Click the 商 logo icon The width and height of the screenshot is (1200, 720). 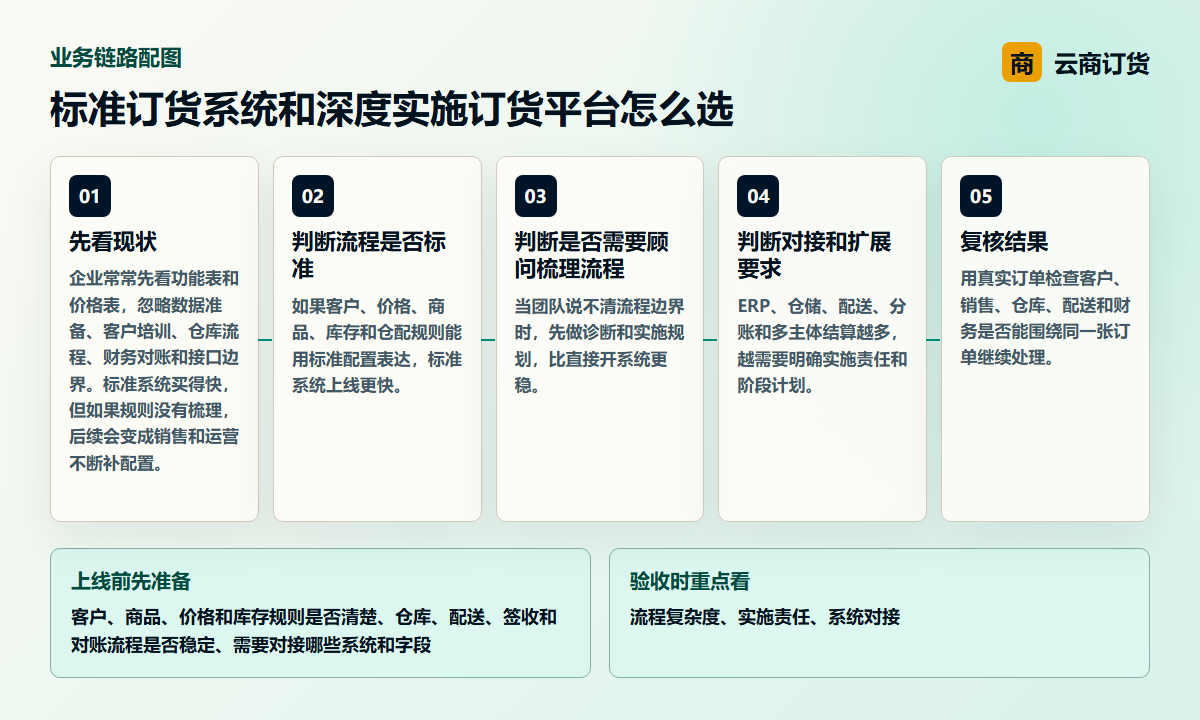pyautogui.click(x=1021, y=63)
